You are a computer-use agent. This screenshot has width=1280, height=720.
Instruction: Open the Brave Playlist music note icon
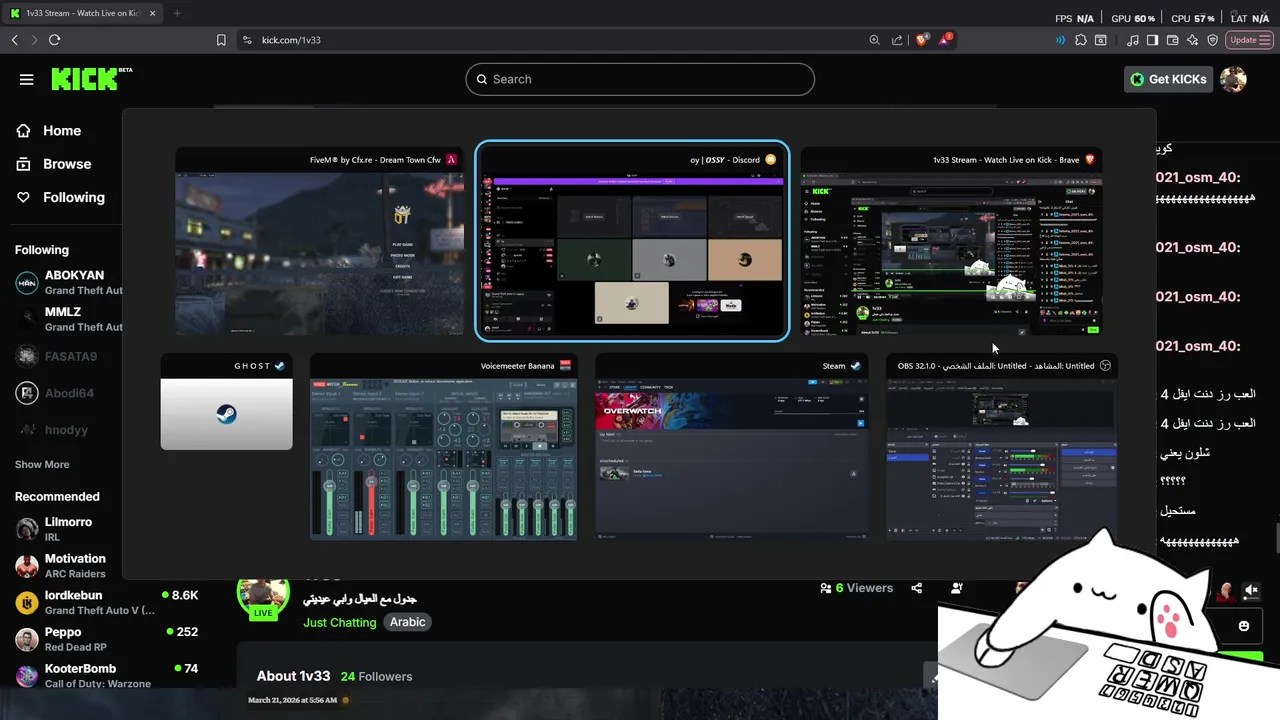1133,40
